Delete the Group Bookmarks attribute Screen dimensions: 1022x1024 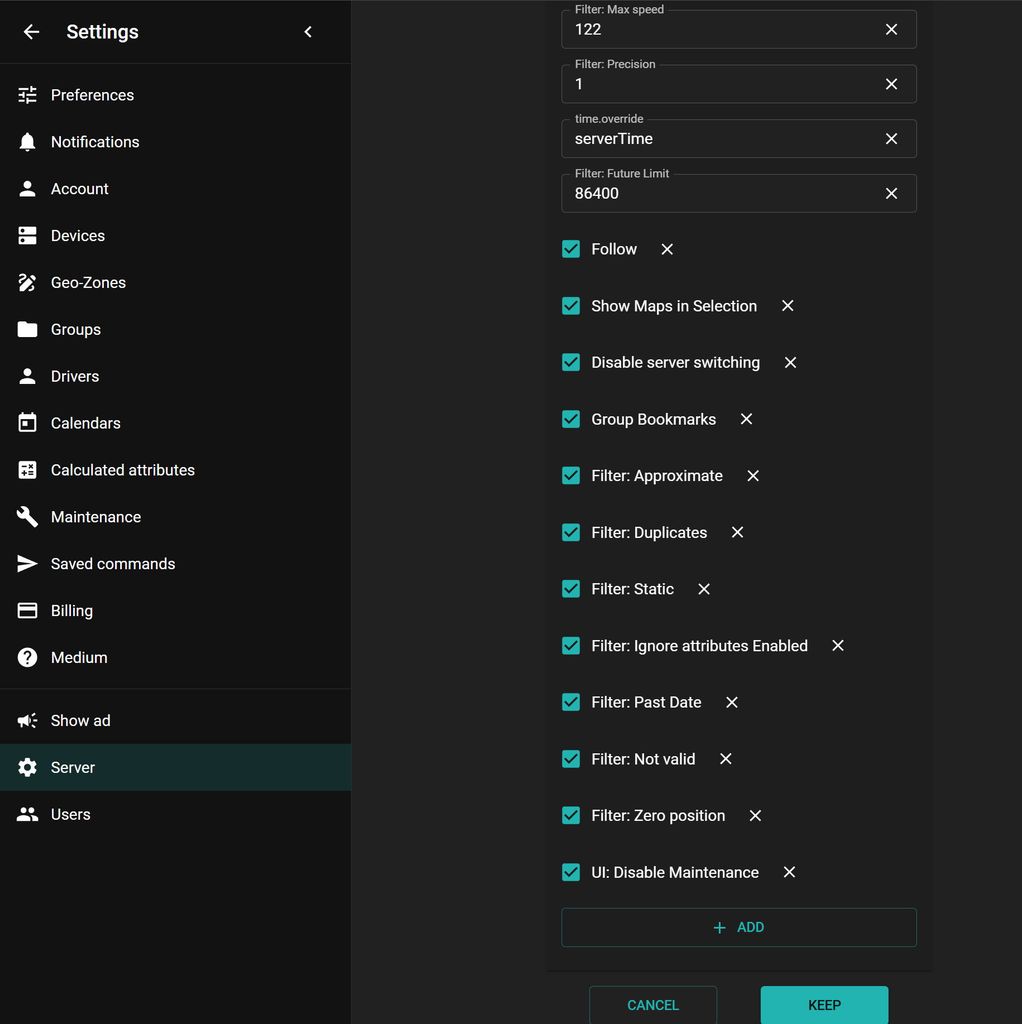[x=746, y=419]
